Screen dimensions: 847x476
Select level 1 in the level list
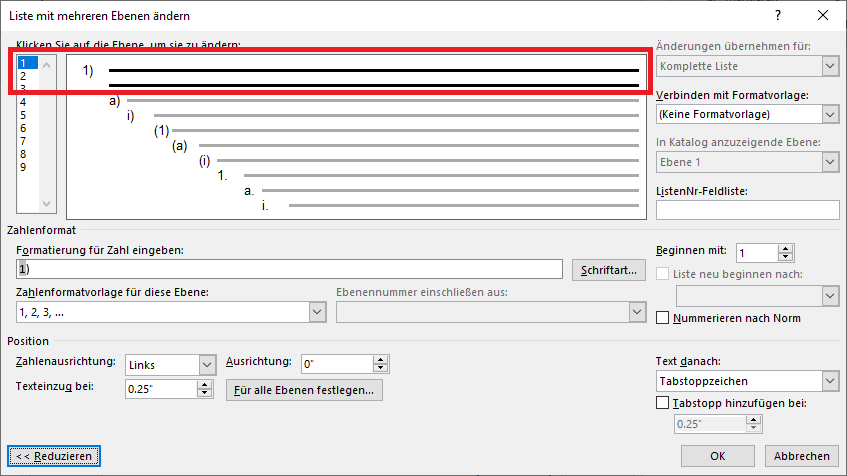pos(28,63)
